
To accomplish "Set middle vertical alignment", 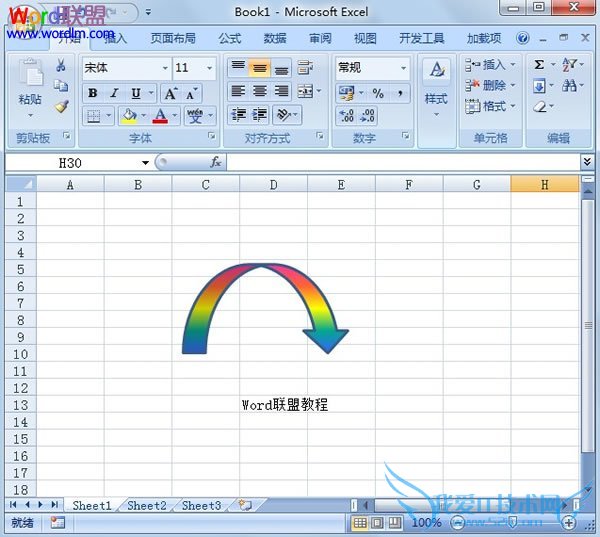I will click(259, 68).
